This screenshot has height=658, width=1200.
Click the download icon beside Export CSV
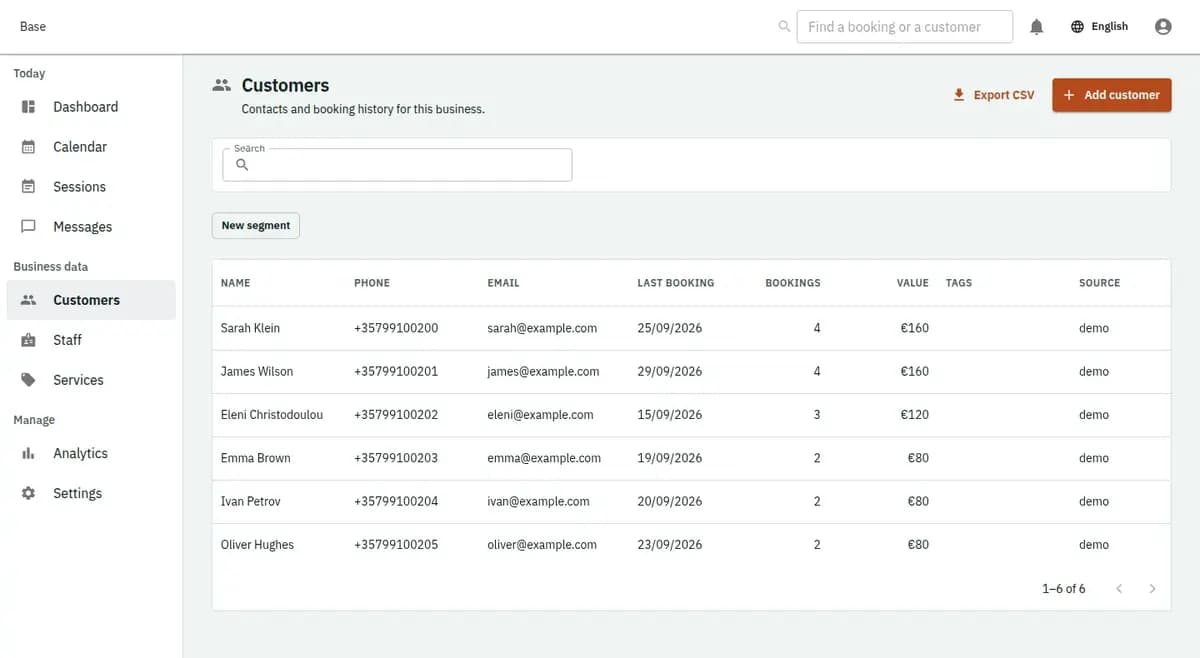click(959, 95)
